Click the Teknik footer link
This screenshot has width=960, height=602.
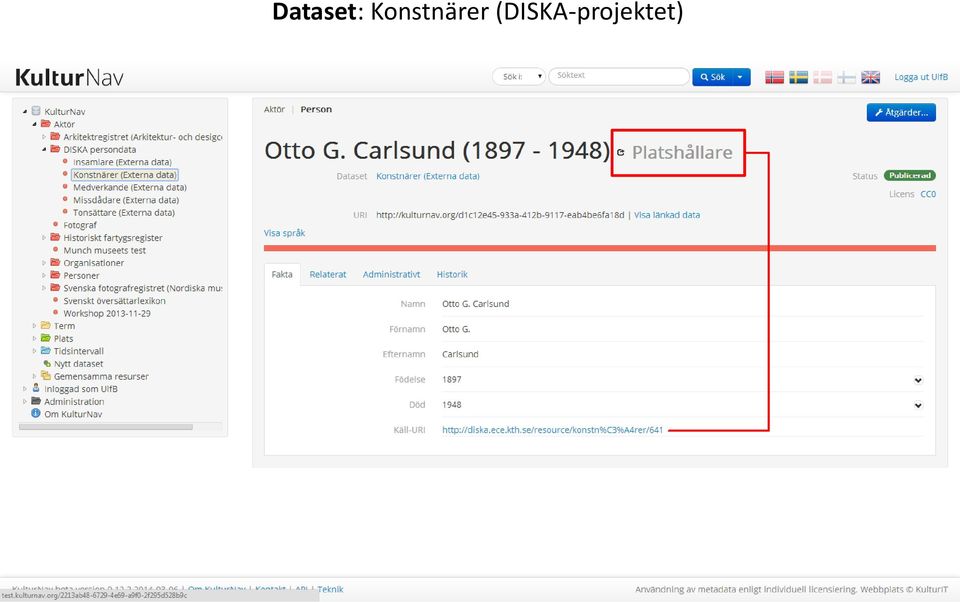(x=330, y=589)
